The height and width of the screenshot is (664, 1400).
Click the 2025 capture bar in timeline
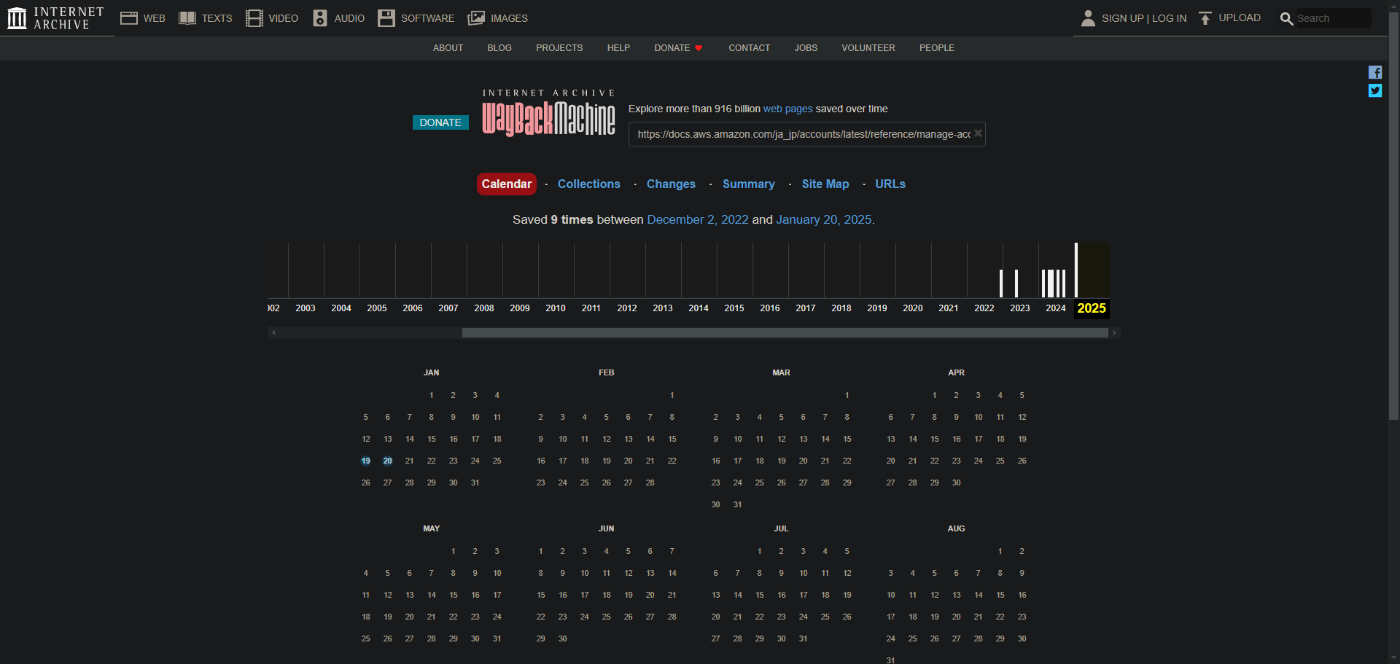pyautogui.click(x=1077, y=270)
